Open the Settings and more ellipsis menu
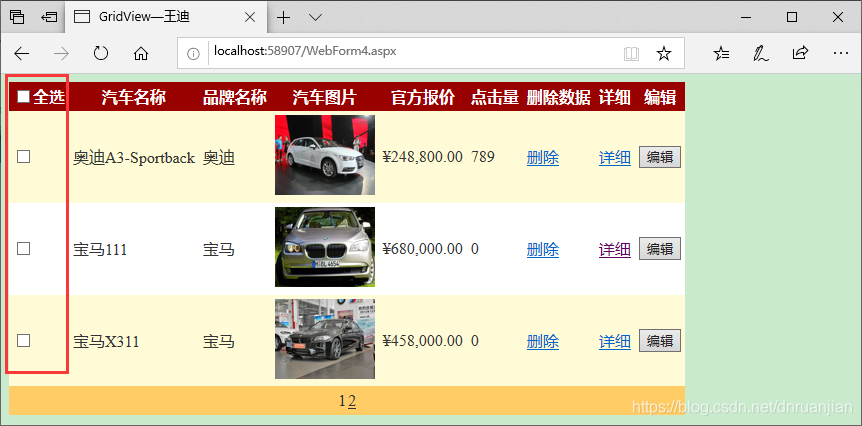The height and width of the screenshot is (426, 862). (x=841, y=53)
